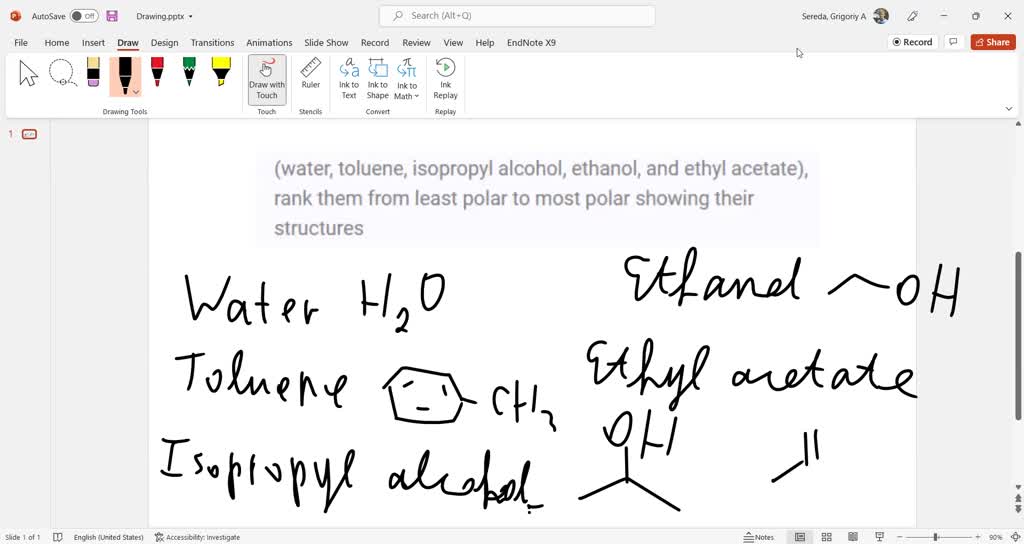
Task: Select the arrow Select Objects tool
Action: 29,73
